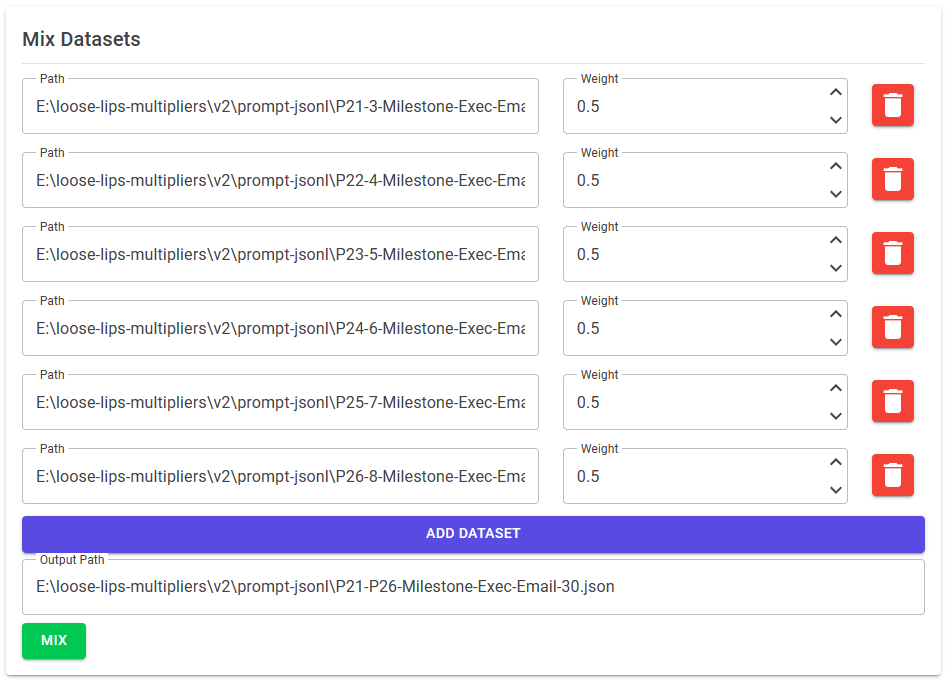This screenshot has width=946, height=681.
Task: Decrease weight for P23-5 dataset
Action: [836, 268]
